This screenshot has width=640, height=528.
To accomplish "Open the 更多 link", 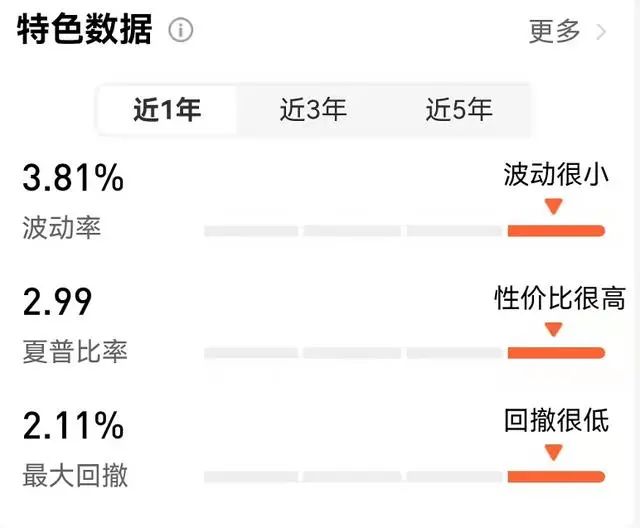I will 554,31.
